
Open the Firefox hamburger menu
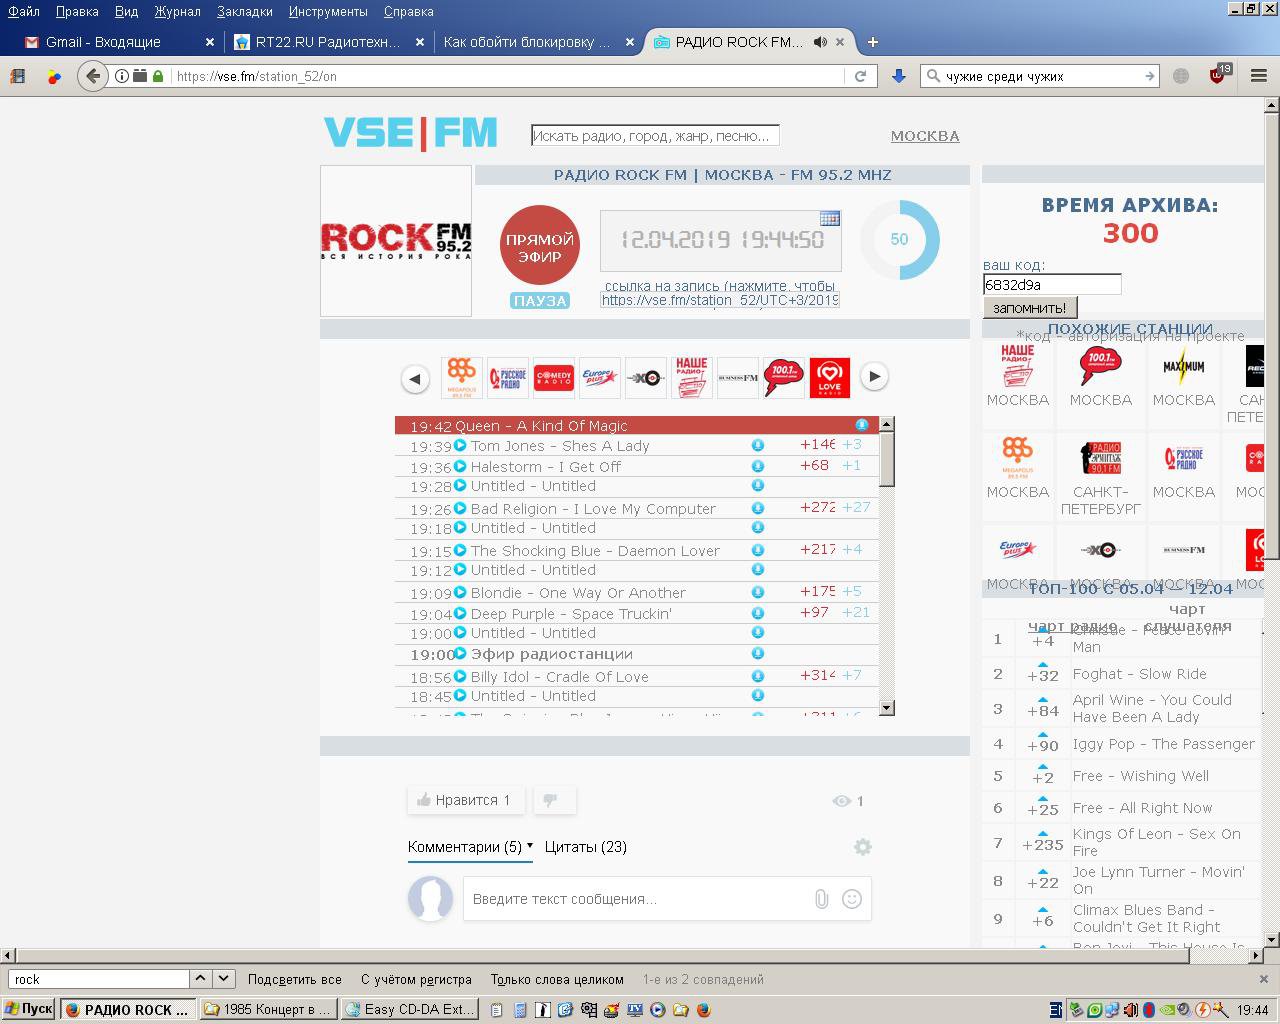coord(1259,76)
